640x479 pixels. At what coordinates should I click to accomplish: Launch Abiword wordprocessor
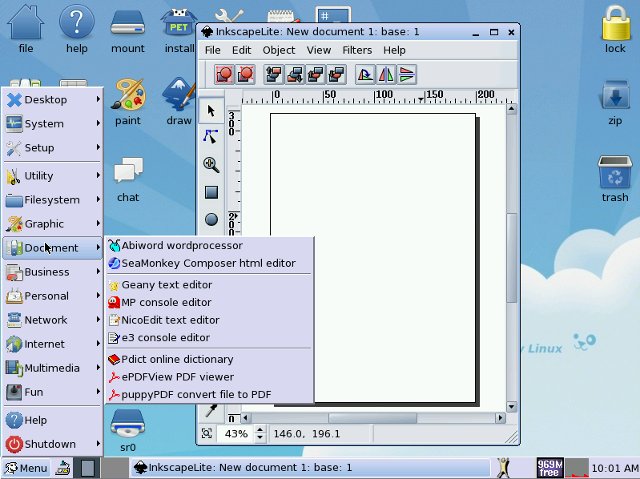[x=209, y=246]
